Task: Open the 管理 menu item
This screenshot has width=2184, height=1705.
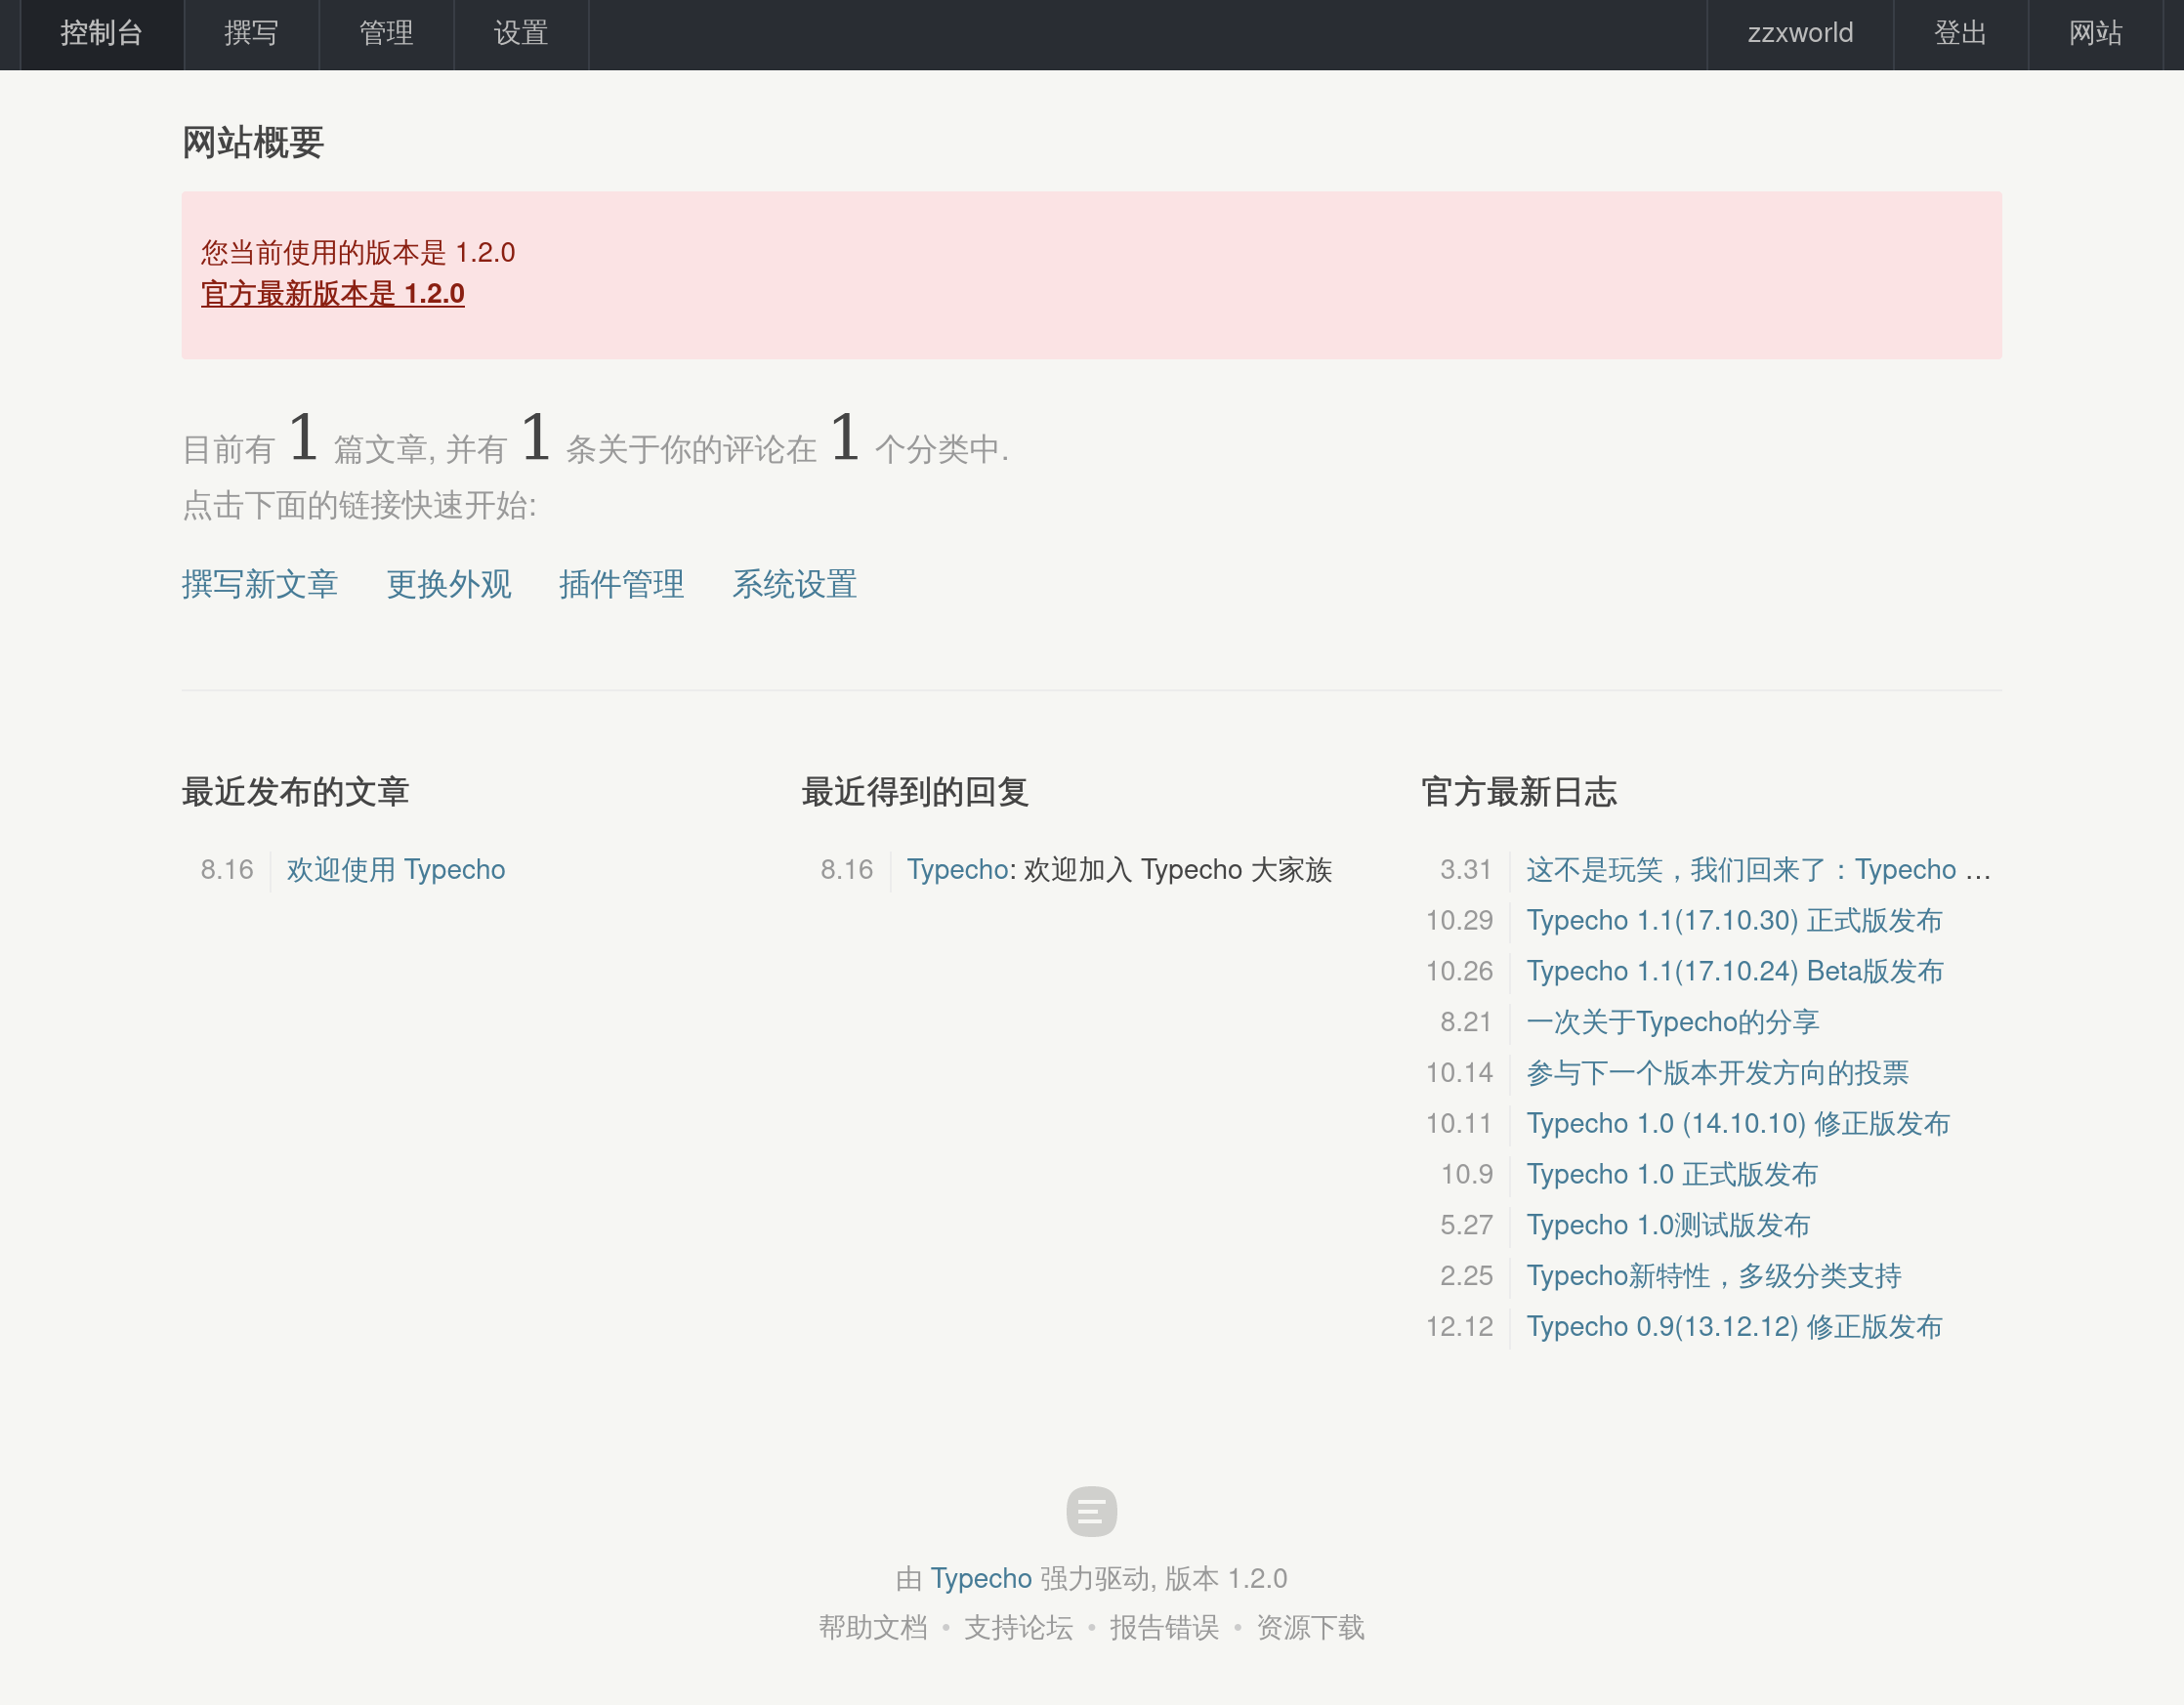Action: click(x=385, y=34)
